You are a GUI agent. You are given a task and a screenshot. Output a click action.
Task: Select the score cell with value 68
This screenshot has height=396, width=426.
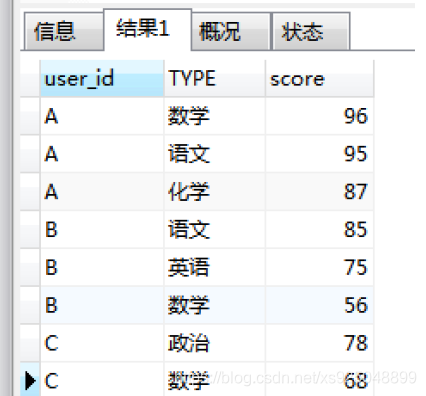pos(320,379)
